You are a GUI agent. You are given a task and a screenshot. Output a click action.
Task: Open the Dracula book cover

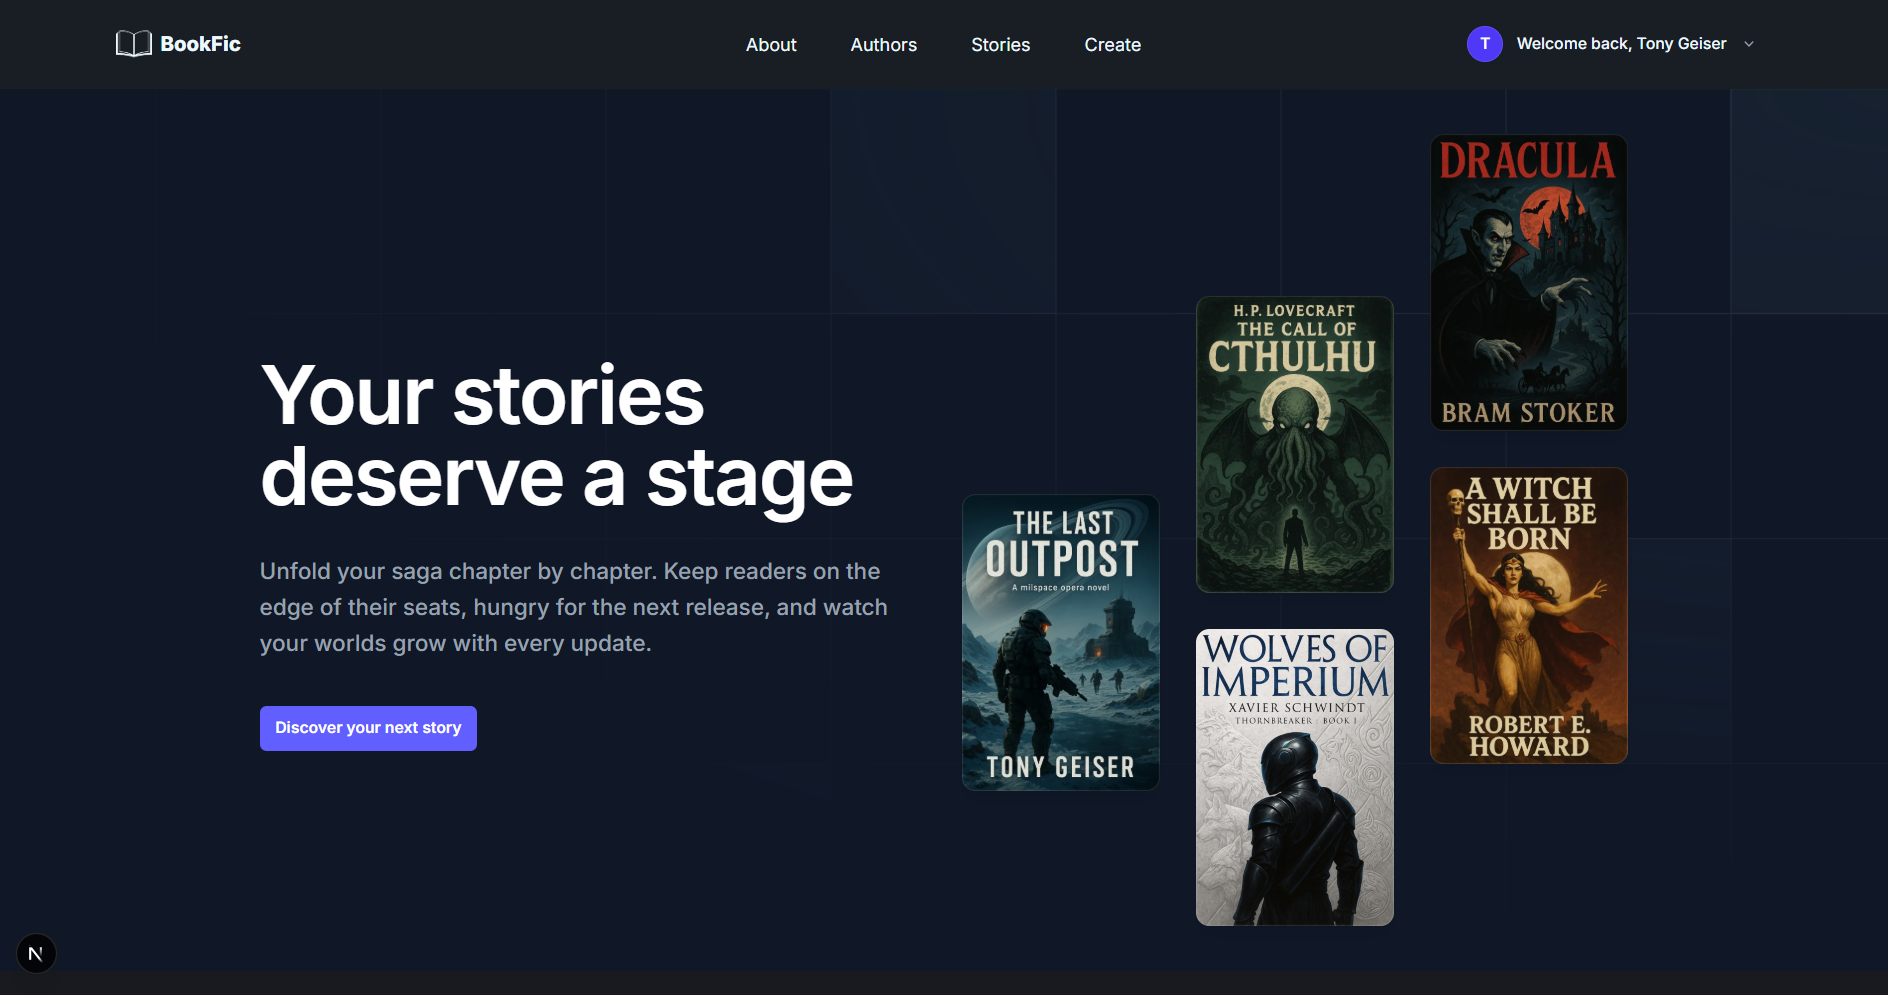click(x=1527, y=281)
